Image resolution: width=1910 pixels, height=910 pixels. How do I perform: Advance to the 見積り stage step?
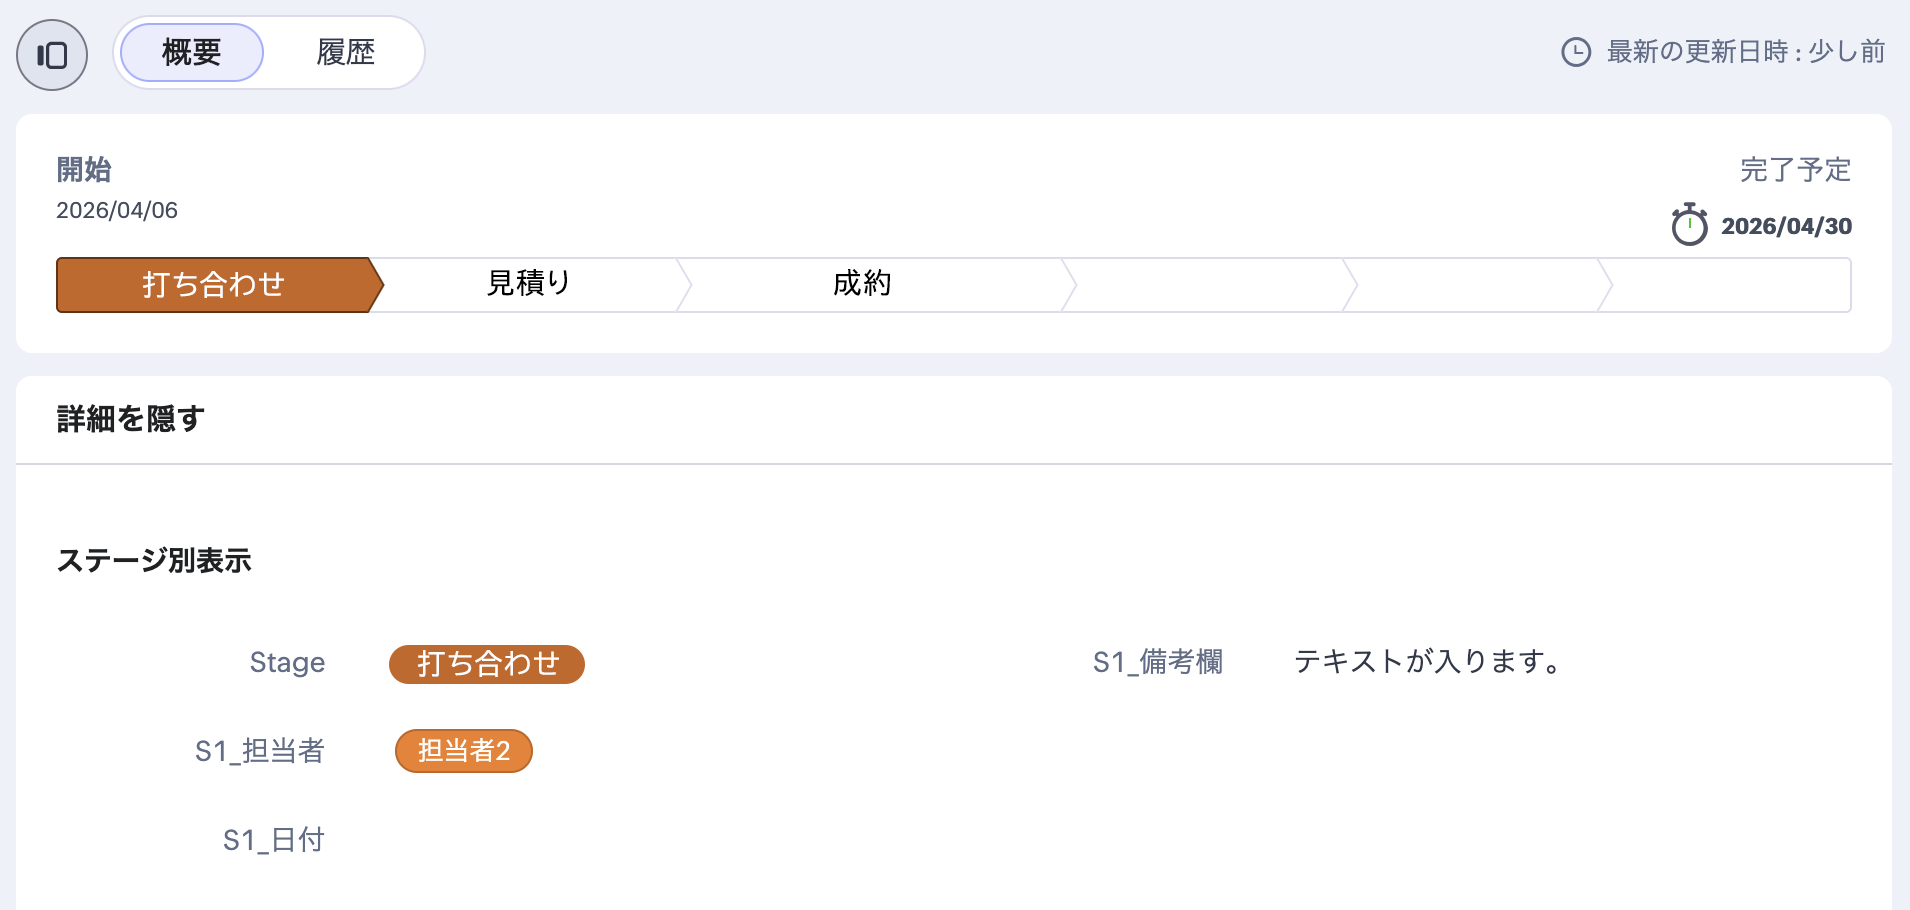528,285
